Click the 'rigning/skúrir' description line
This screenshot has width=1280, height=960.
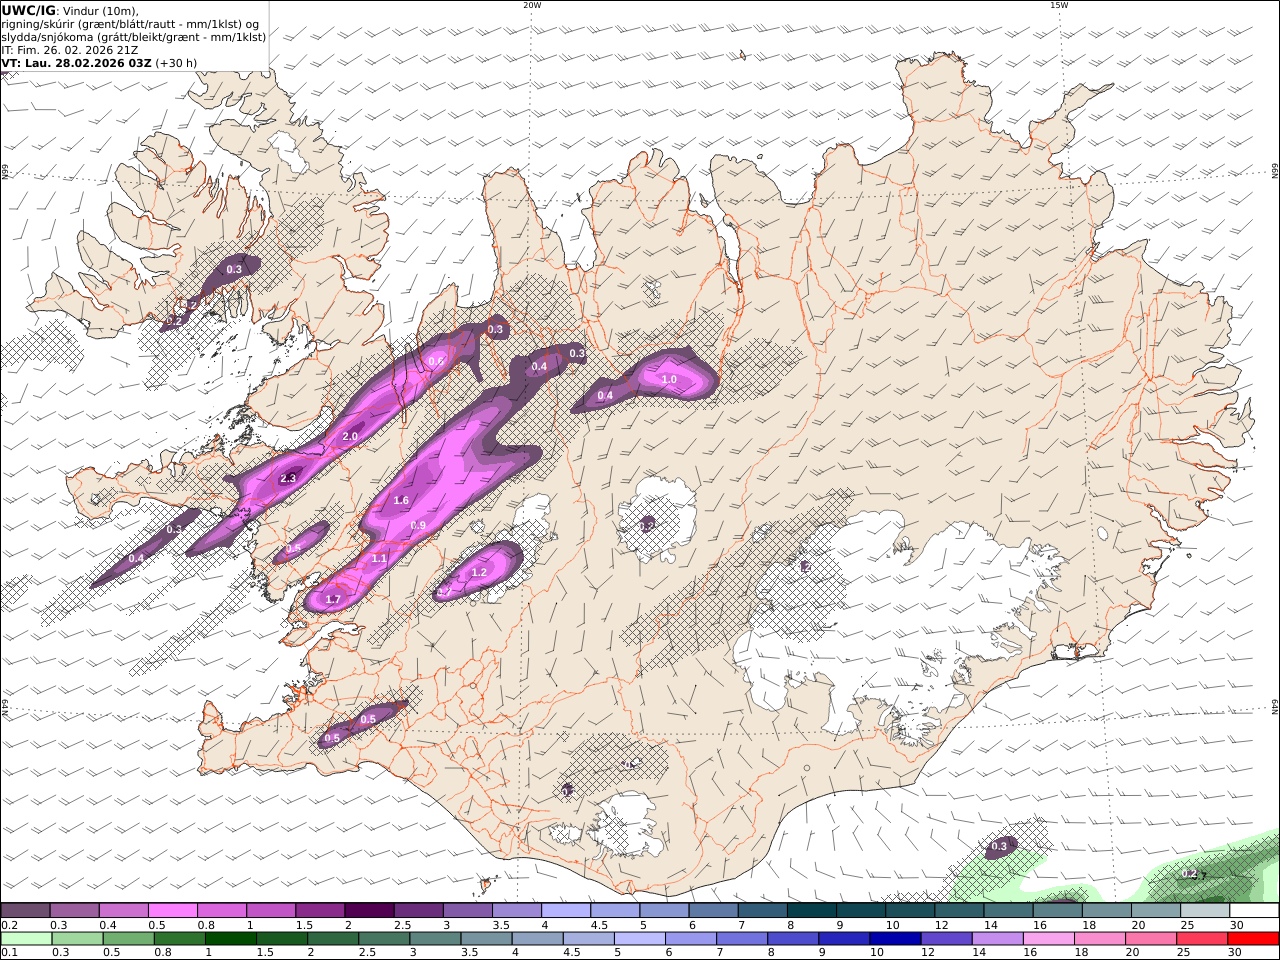point(130,24)
